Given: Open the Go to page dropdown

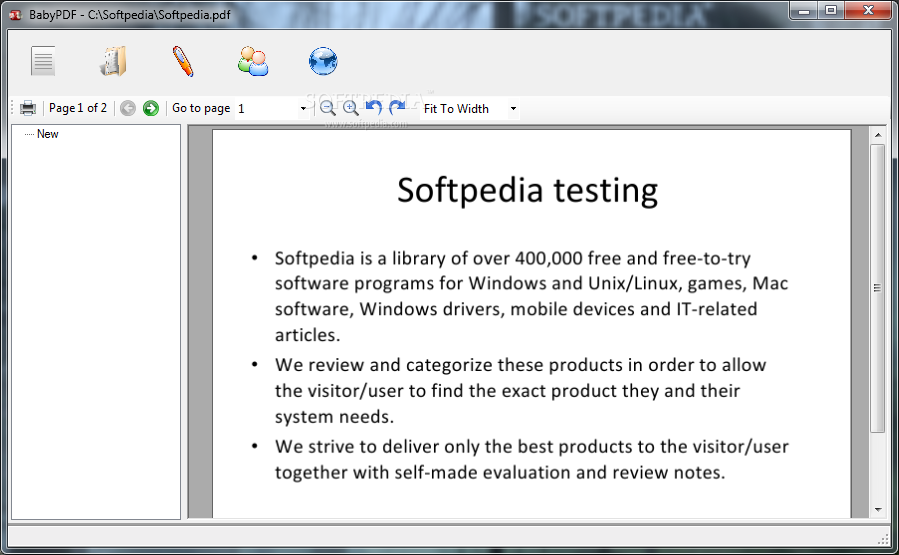Looking at the screenshot, I should point(303,108).
